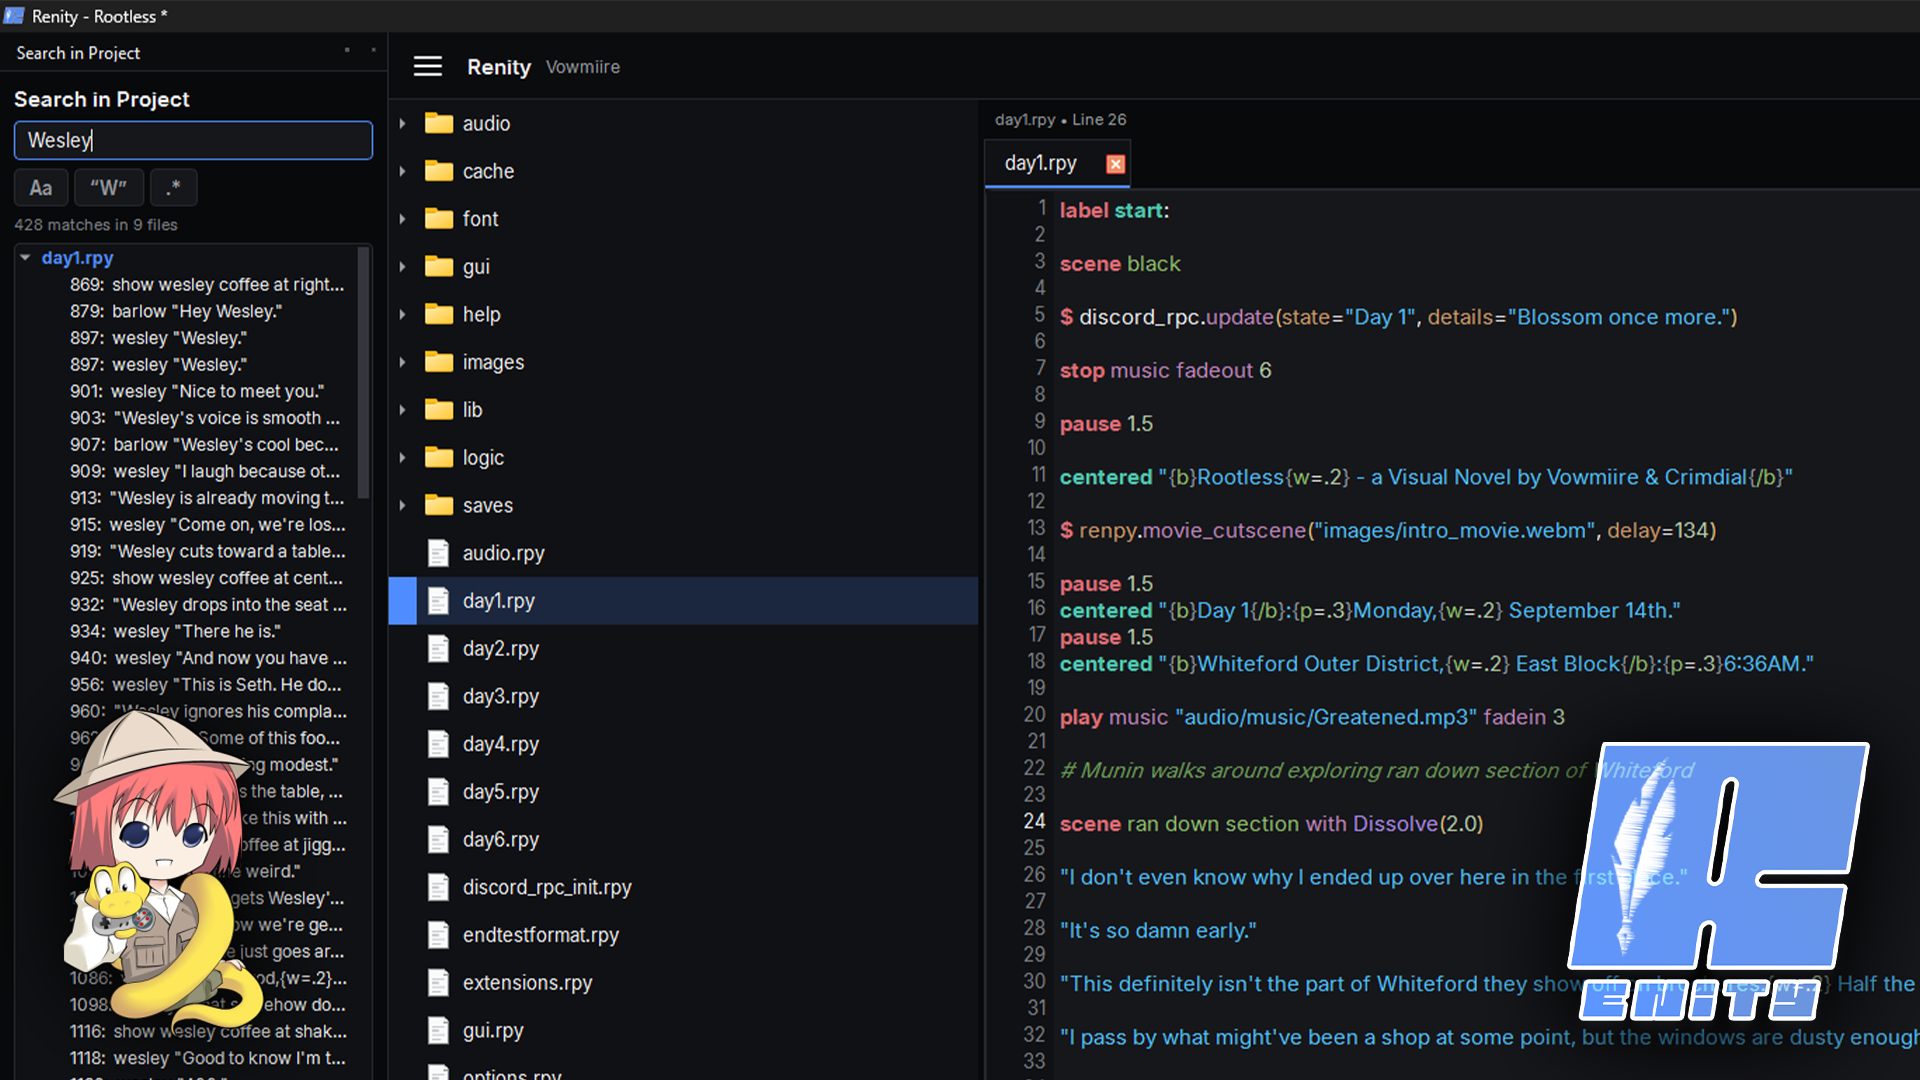Click the Vowmiire label in header

pyautogui.click(x=583, y=67)
